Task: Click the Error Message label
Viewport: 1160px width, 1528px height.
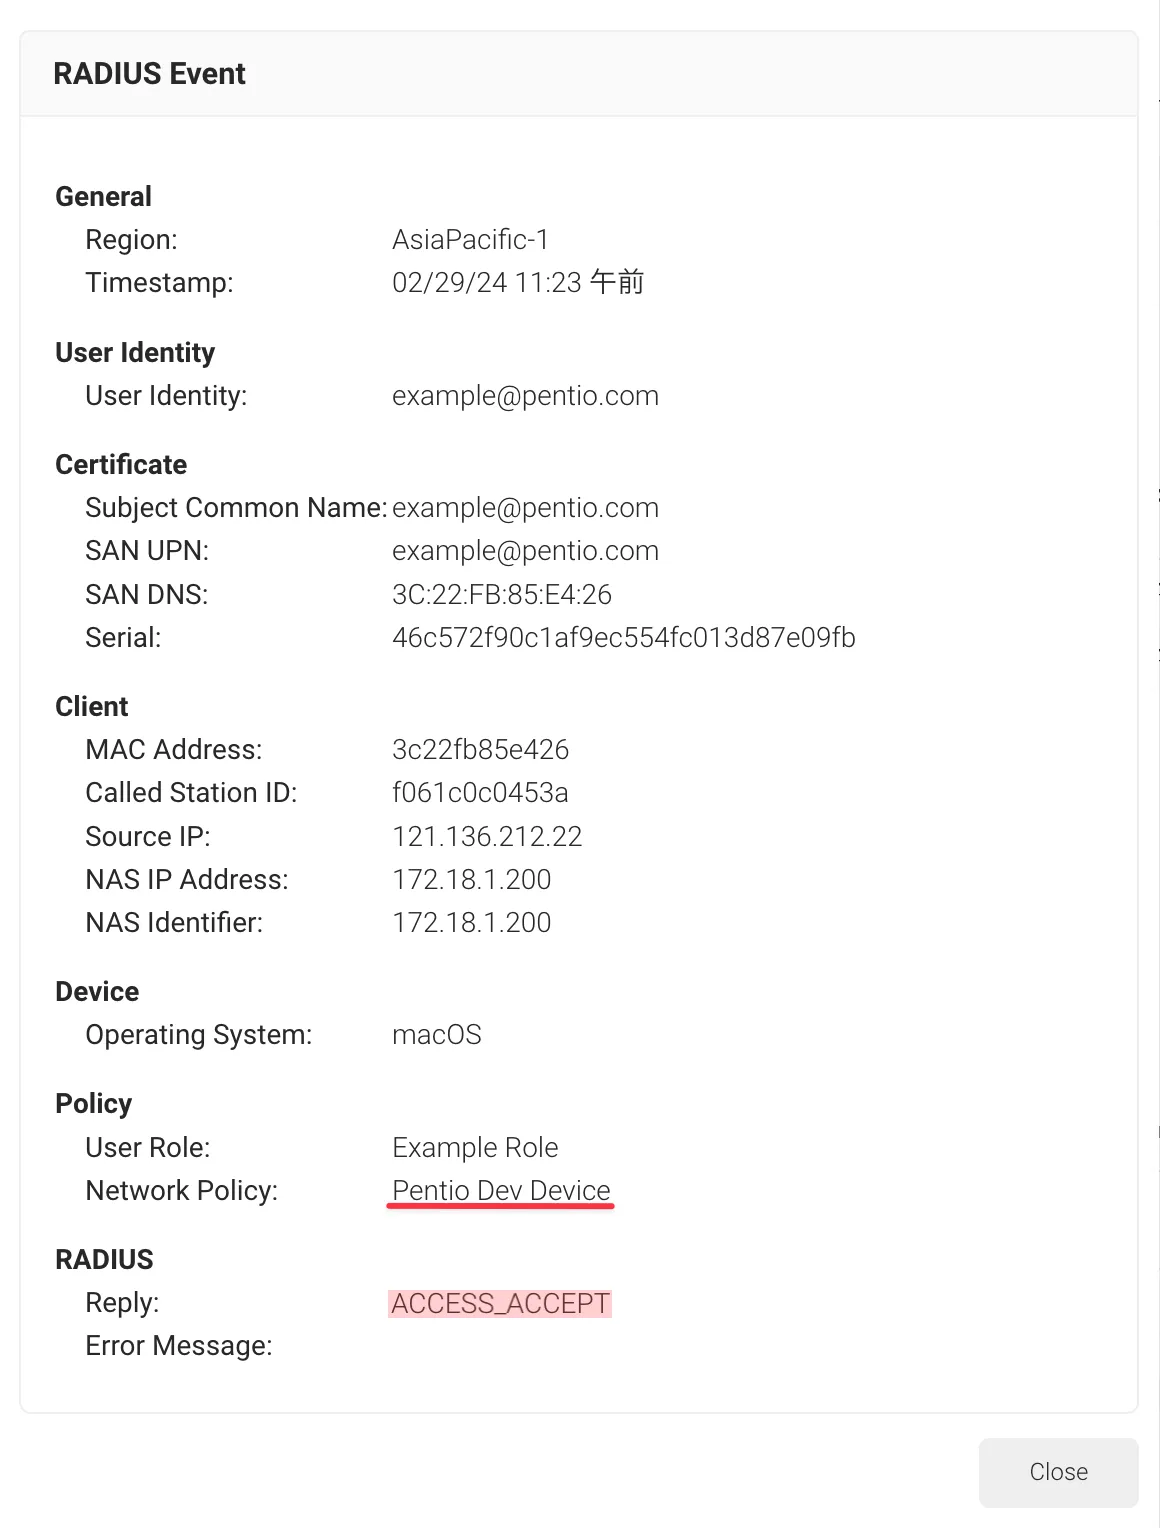Action: point(179,1346)
